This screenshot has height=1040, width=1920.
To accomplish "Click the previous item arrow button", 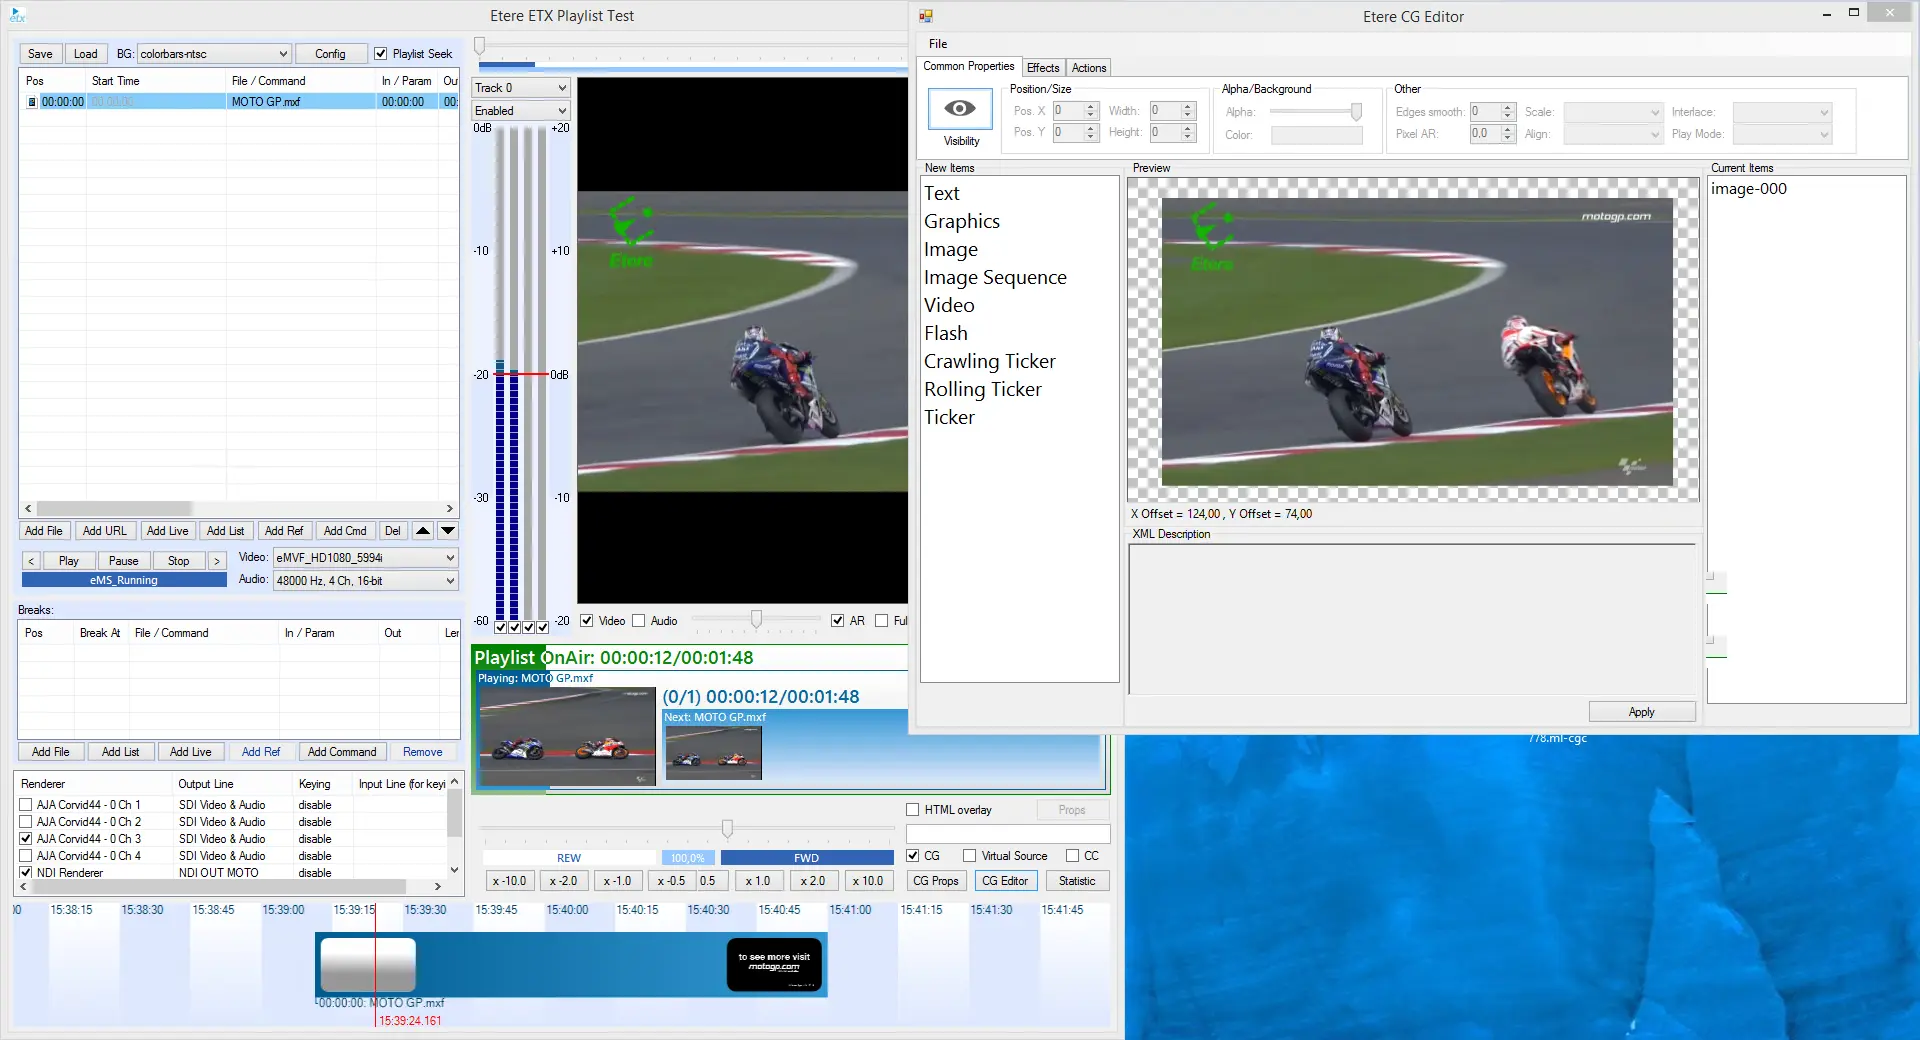I will [31, 561].
